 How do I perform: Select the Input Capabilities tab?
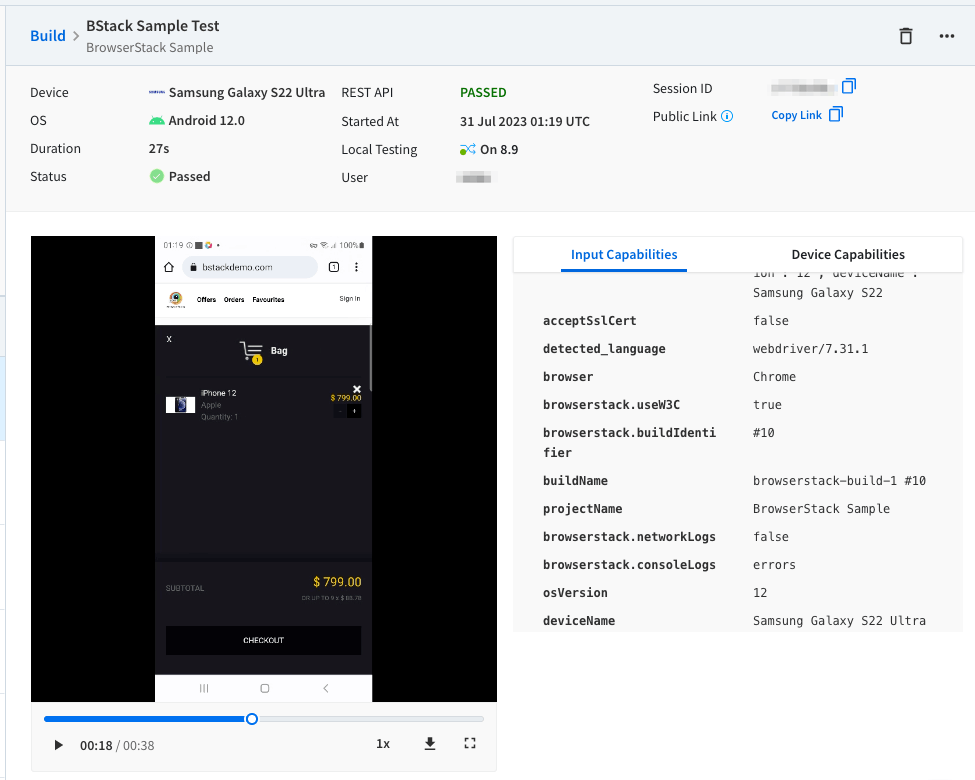(x=623, y=254)
